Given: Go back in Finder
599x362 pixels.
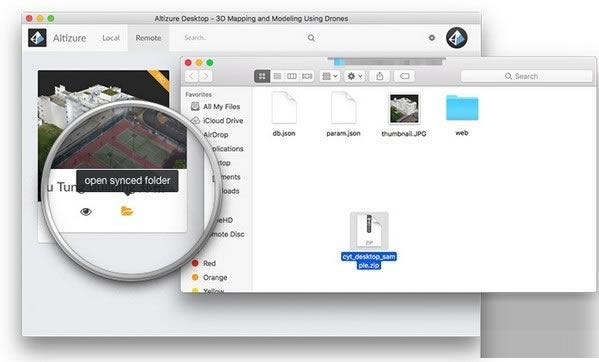Looking at the screenshot, I should [x=192, y=76].
